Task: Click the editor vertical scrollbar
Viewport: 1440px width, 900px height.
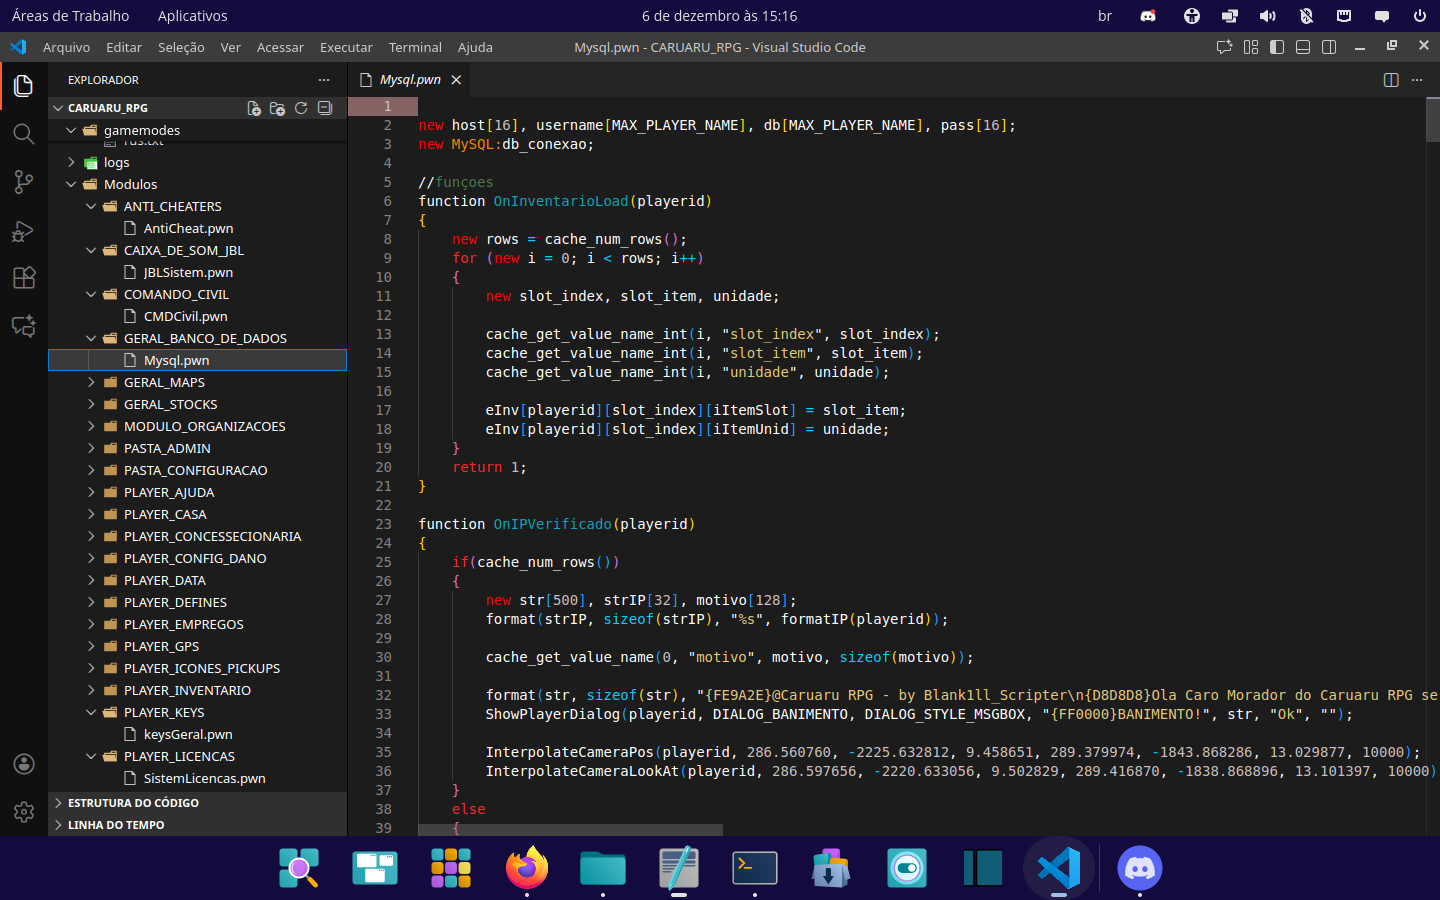Action: pyautogui.click(x=1432, y=120)
